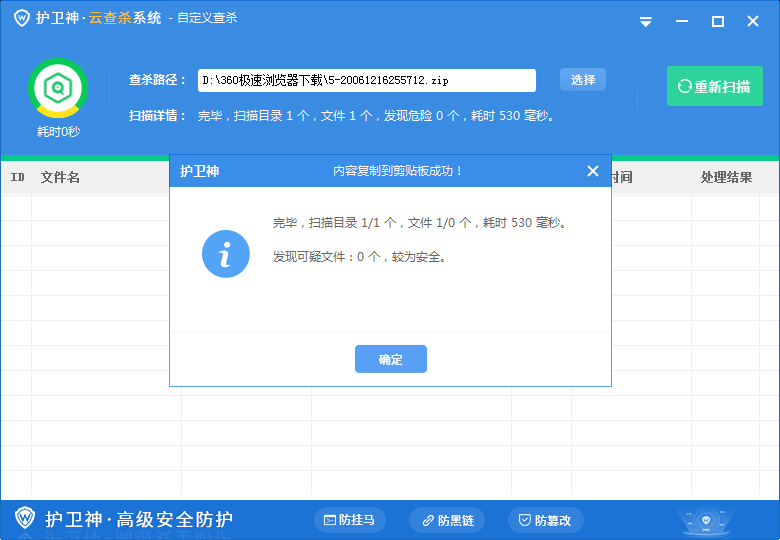Click the 内容复制到剪贴板成功 message
This screenshot has width=780, height=540.
tap(397, 171)
